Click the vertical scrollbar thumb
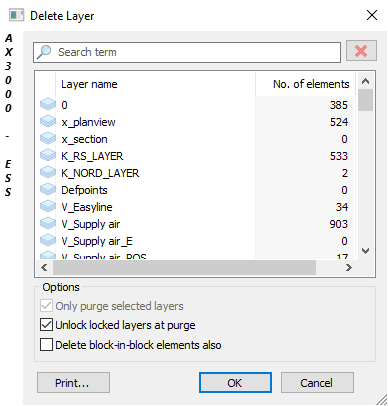The width and height of the screenshot is (388, 406). point(365,100)
